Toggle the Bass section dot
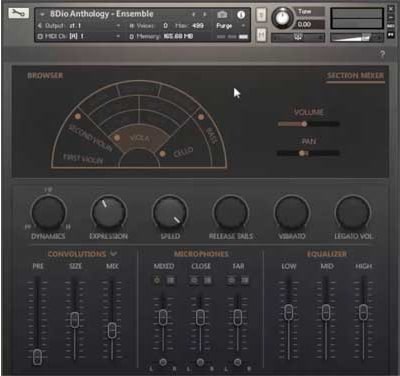 coord(201,117)
